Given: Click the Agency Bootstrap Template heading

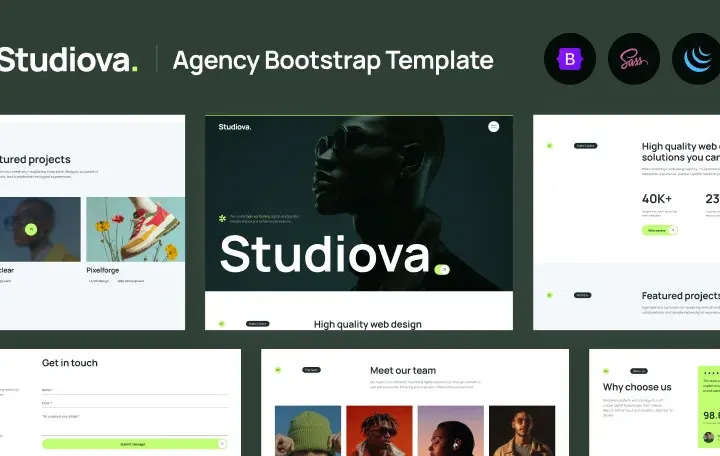Looking at the screenshot, I should (x=333, y=61).
